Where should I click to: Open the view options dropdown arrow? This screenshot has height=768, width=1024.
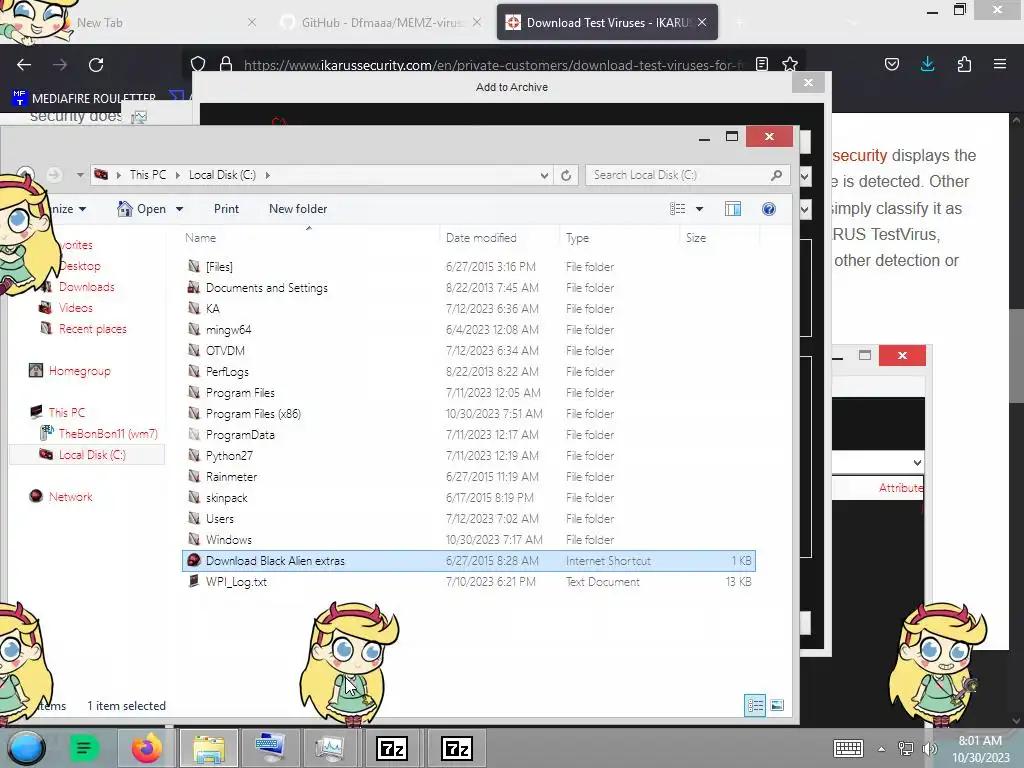(x=699, y=210)
